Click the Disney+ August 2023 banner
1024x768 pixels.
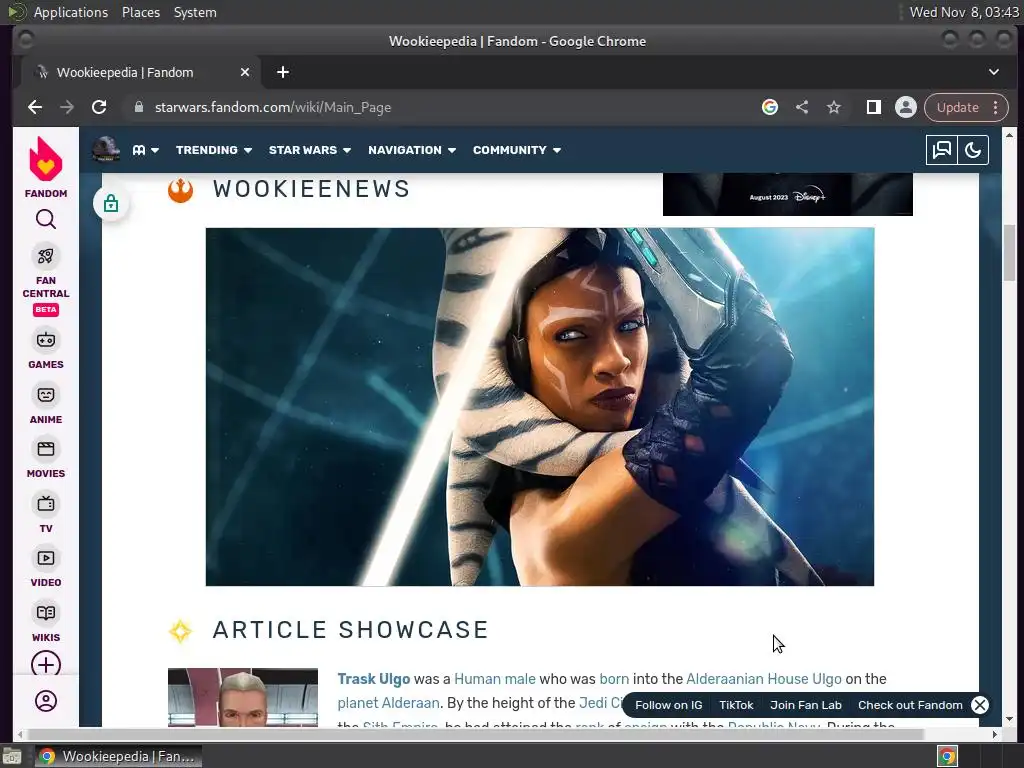coord(788,194)
